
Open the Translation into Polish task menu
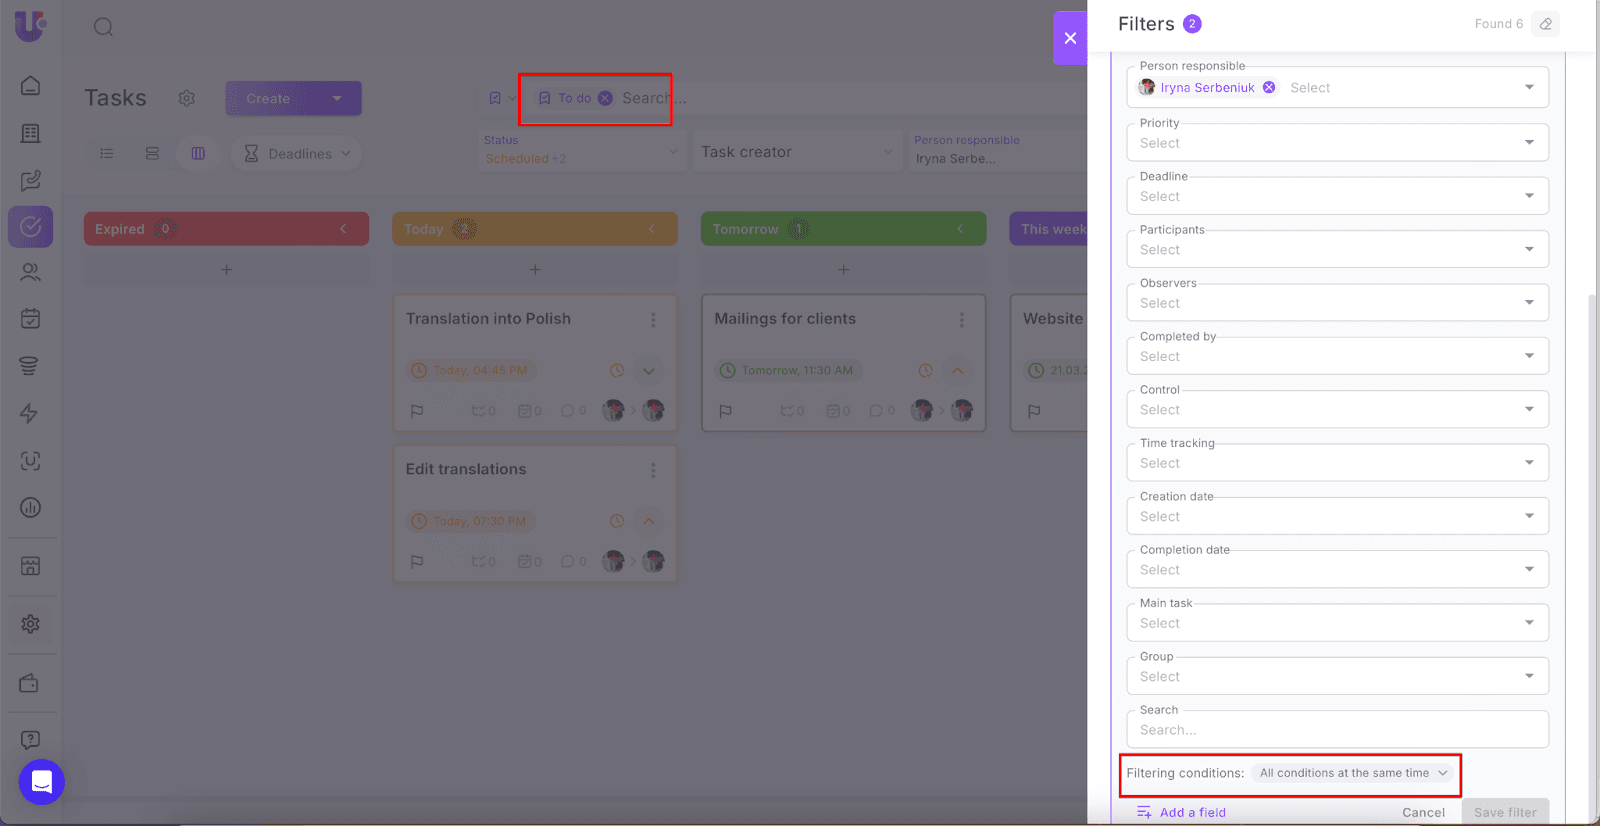[653, 320]
